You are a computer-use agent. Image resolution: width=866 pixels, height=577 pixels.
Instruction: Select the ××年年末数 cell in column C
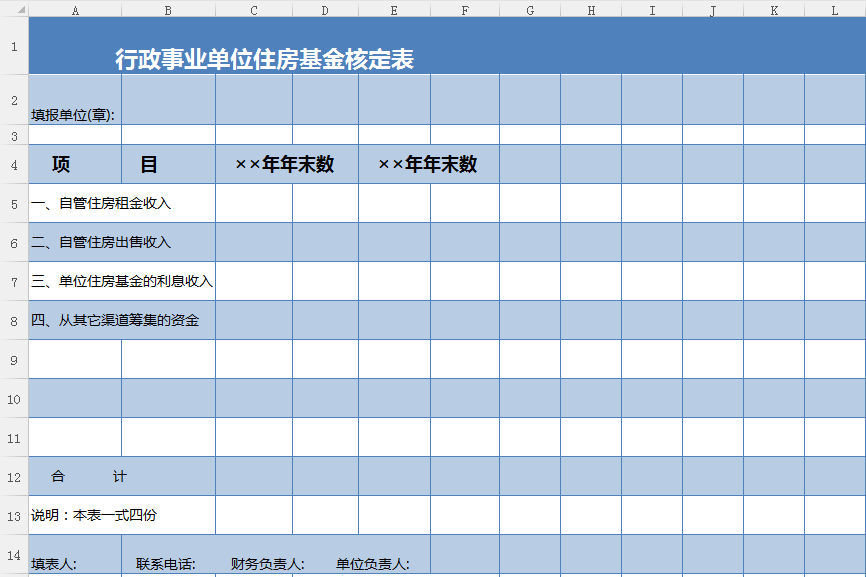point(285,165)
